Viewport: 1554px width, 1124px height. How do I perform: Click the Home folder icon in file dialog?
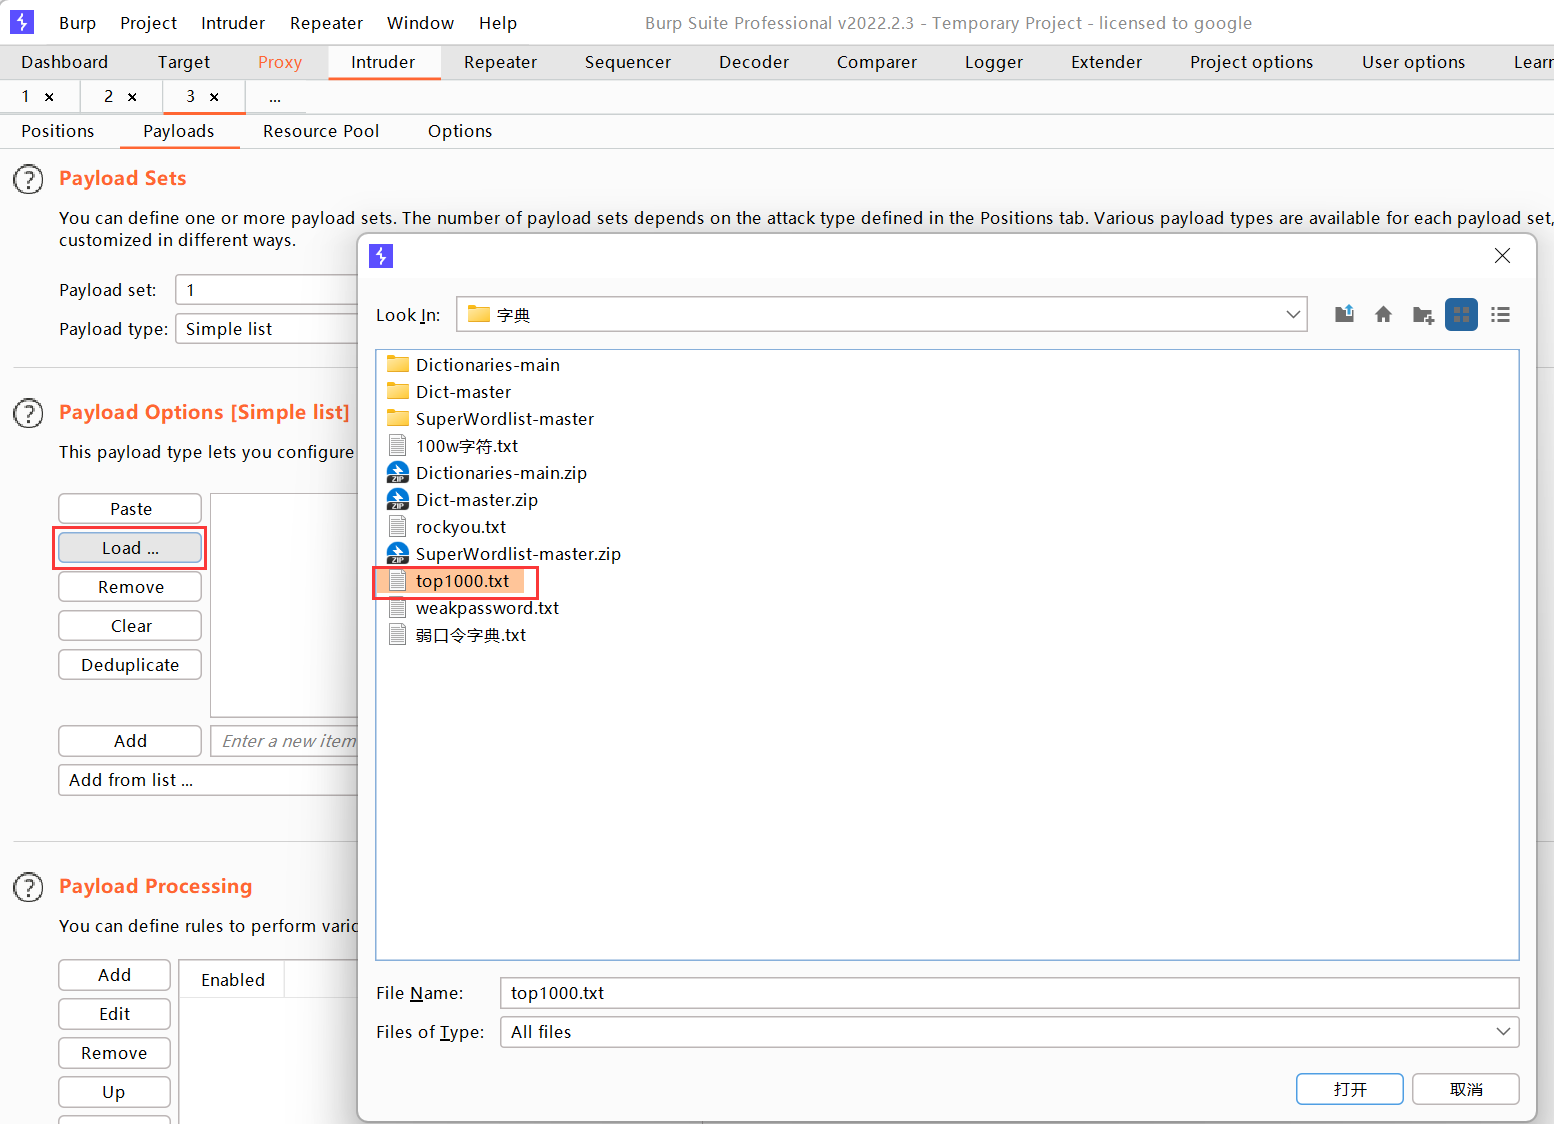(1383, 314)
